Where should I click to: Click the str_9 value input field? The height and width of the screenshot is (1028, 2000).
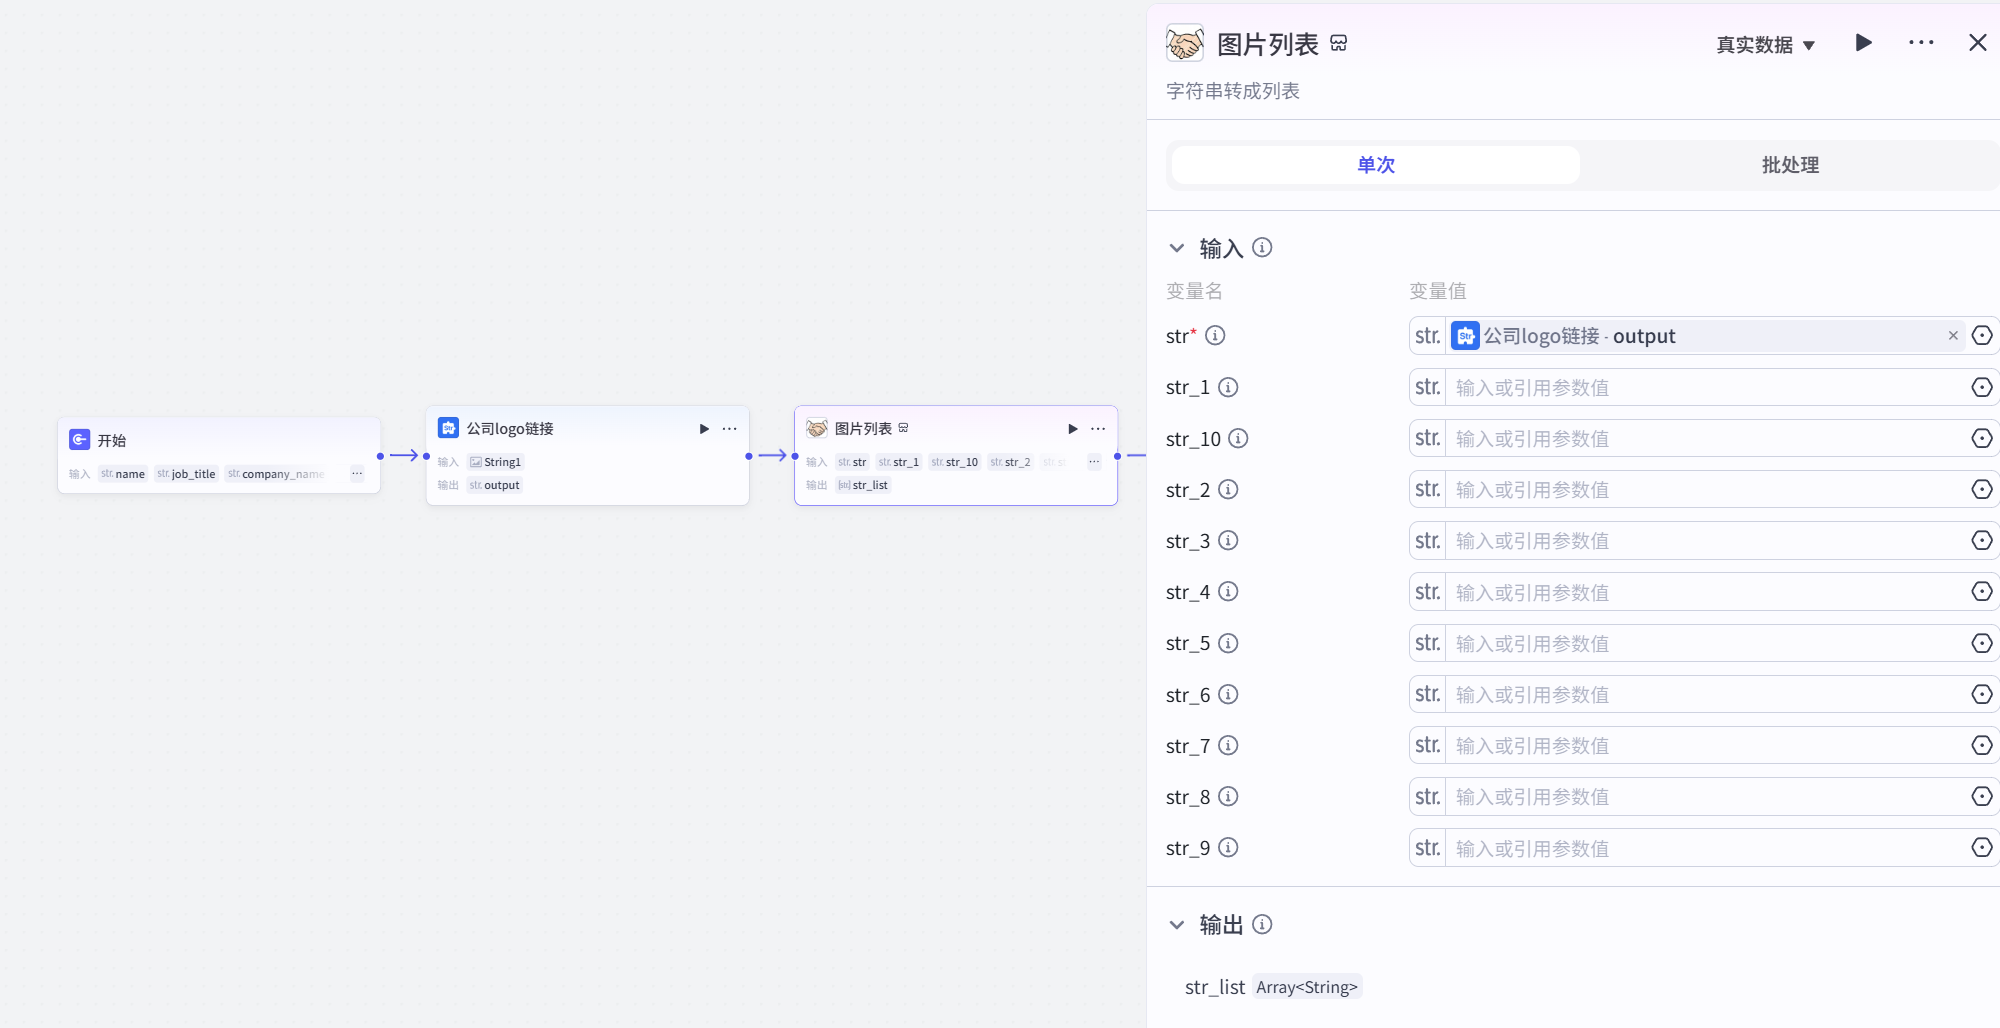1706,848
